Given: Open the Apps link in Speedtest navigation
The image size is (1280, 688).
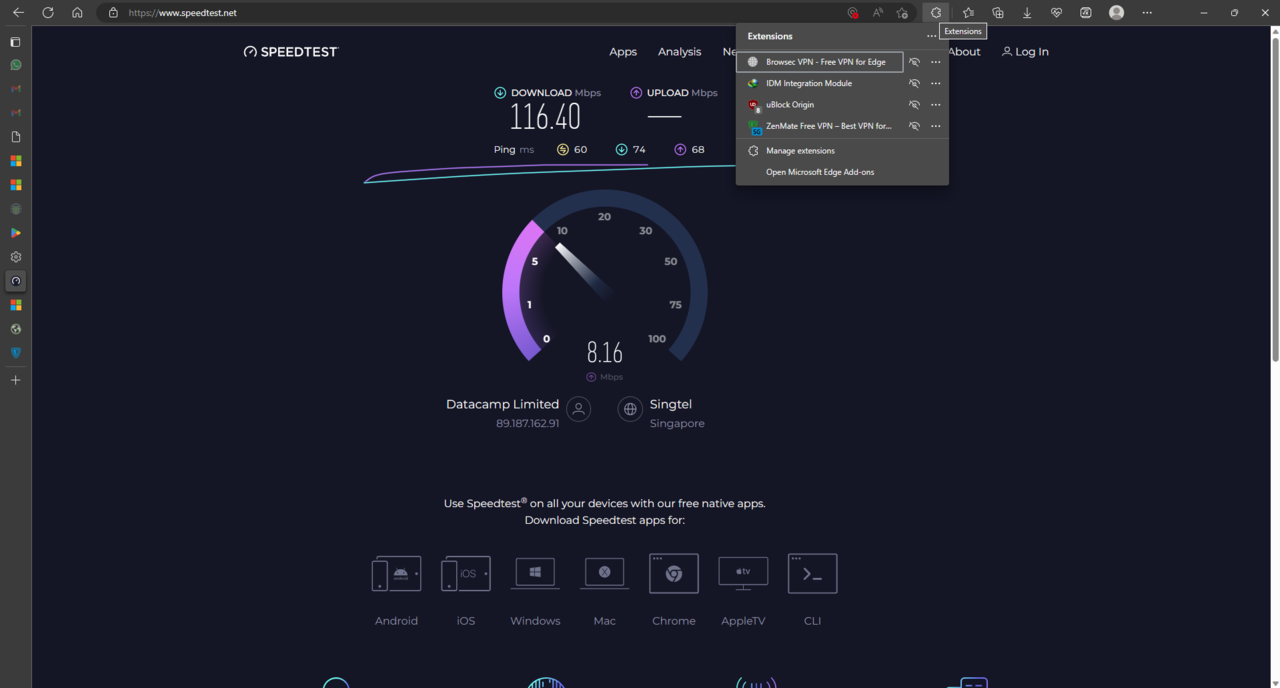Looking at the screenshot, I should (x=623, y=52).
